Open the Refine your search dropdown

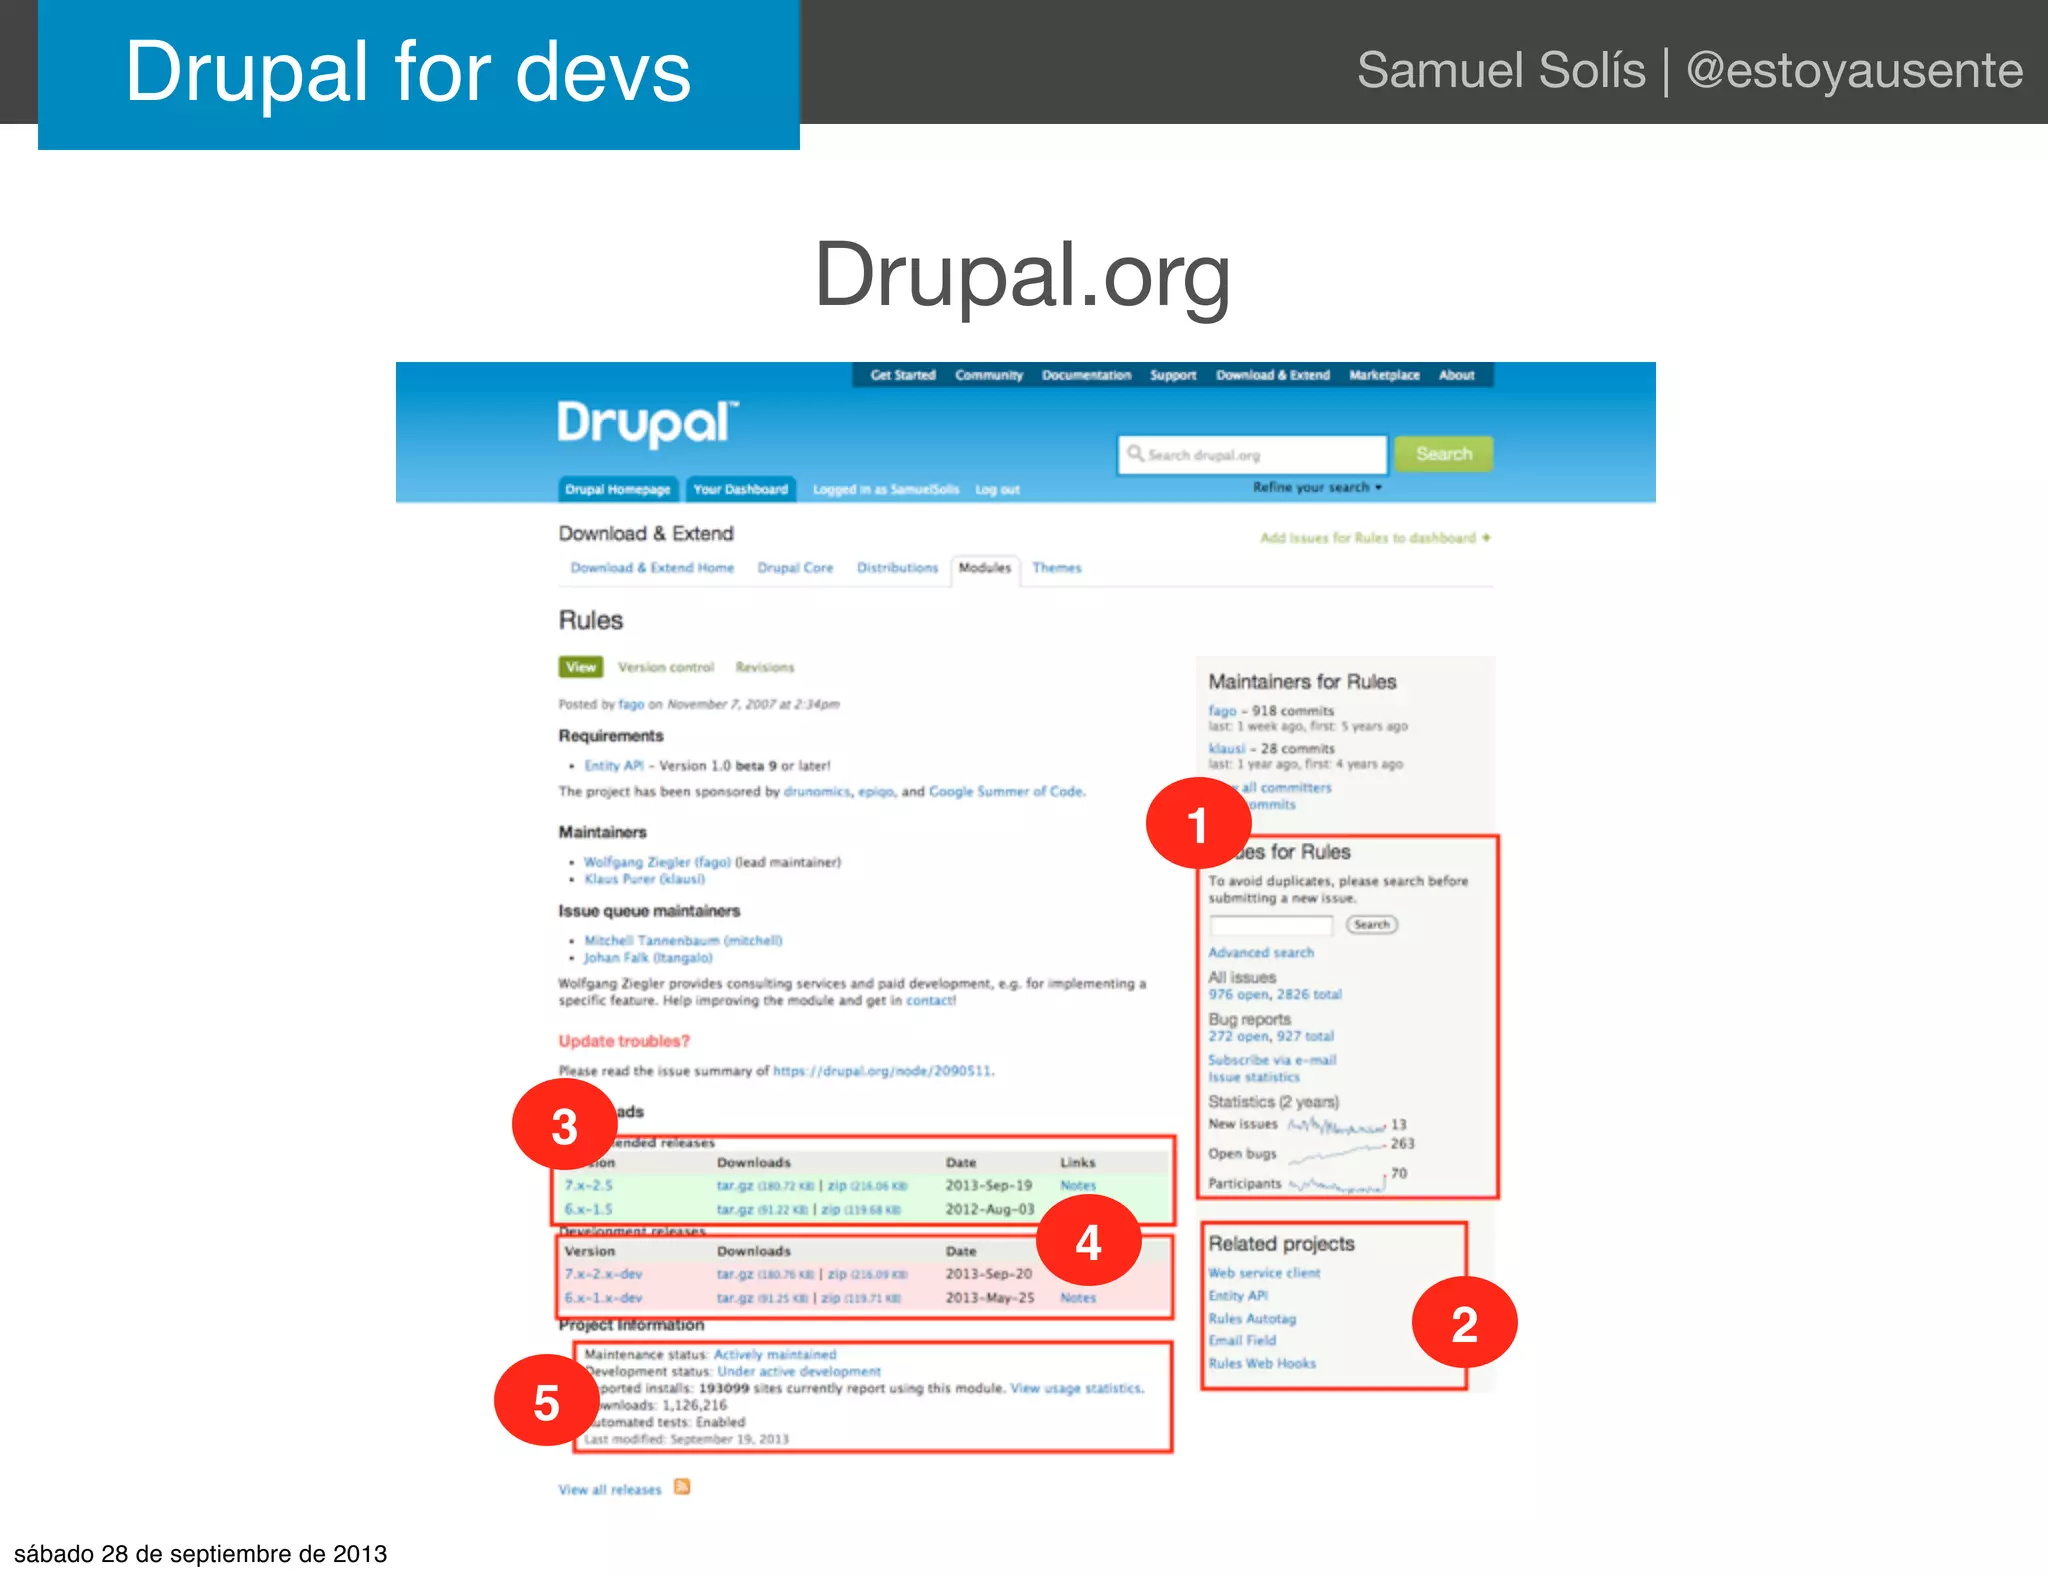tap(1317, 487)
